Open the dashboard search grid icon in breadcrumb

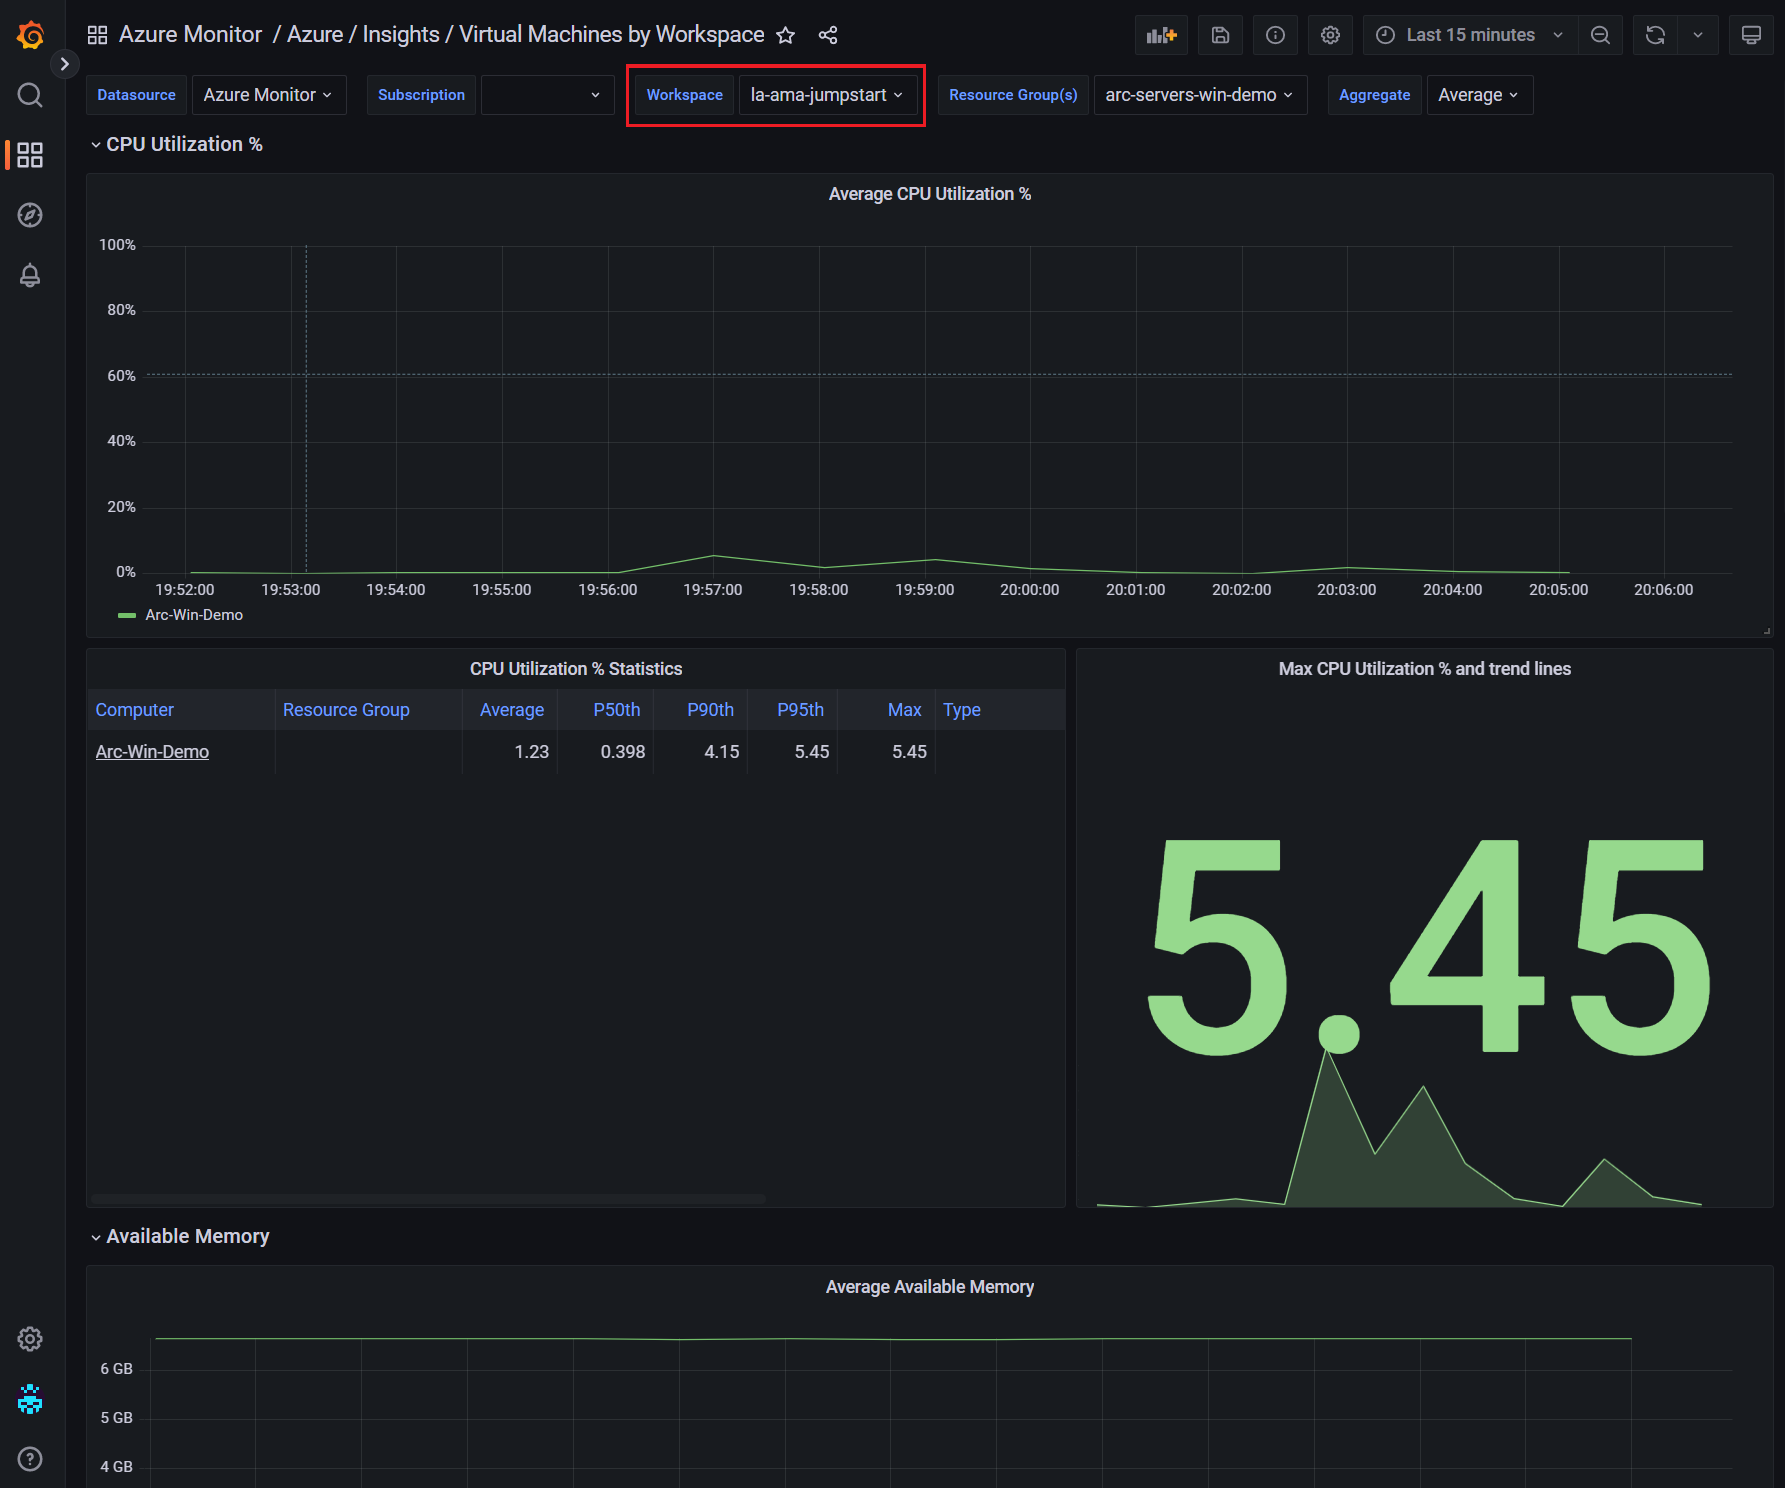tap(97, 35)
